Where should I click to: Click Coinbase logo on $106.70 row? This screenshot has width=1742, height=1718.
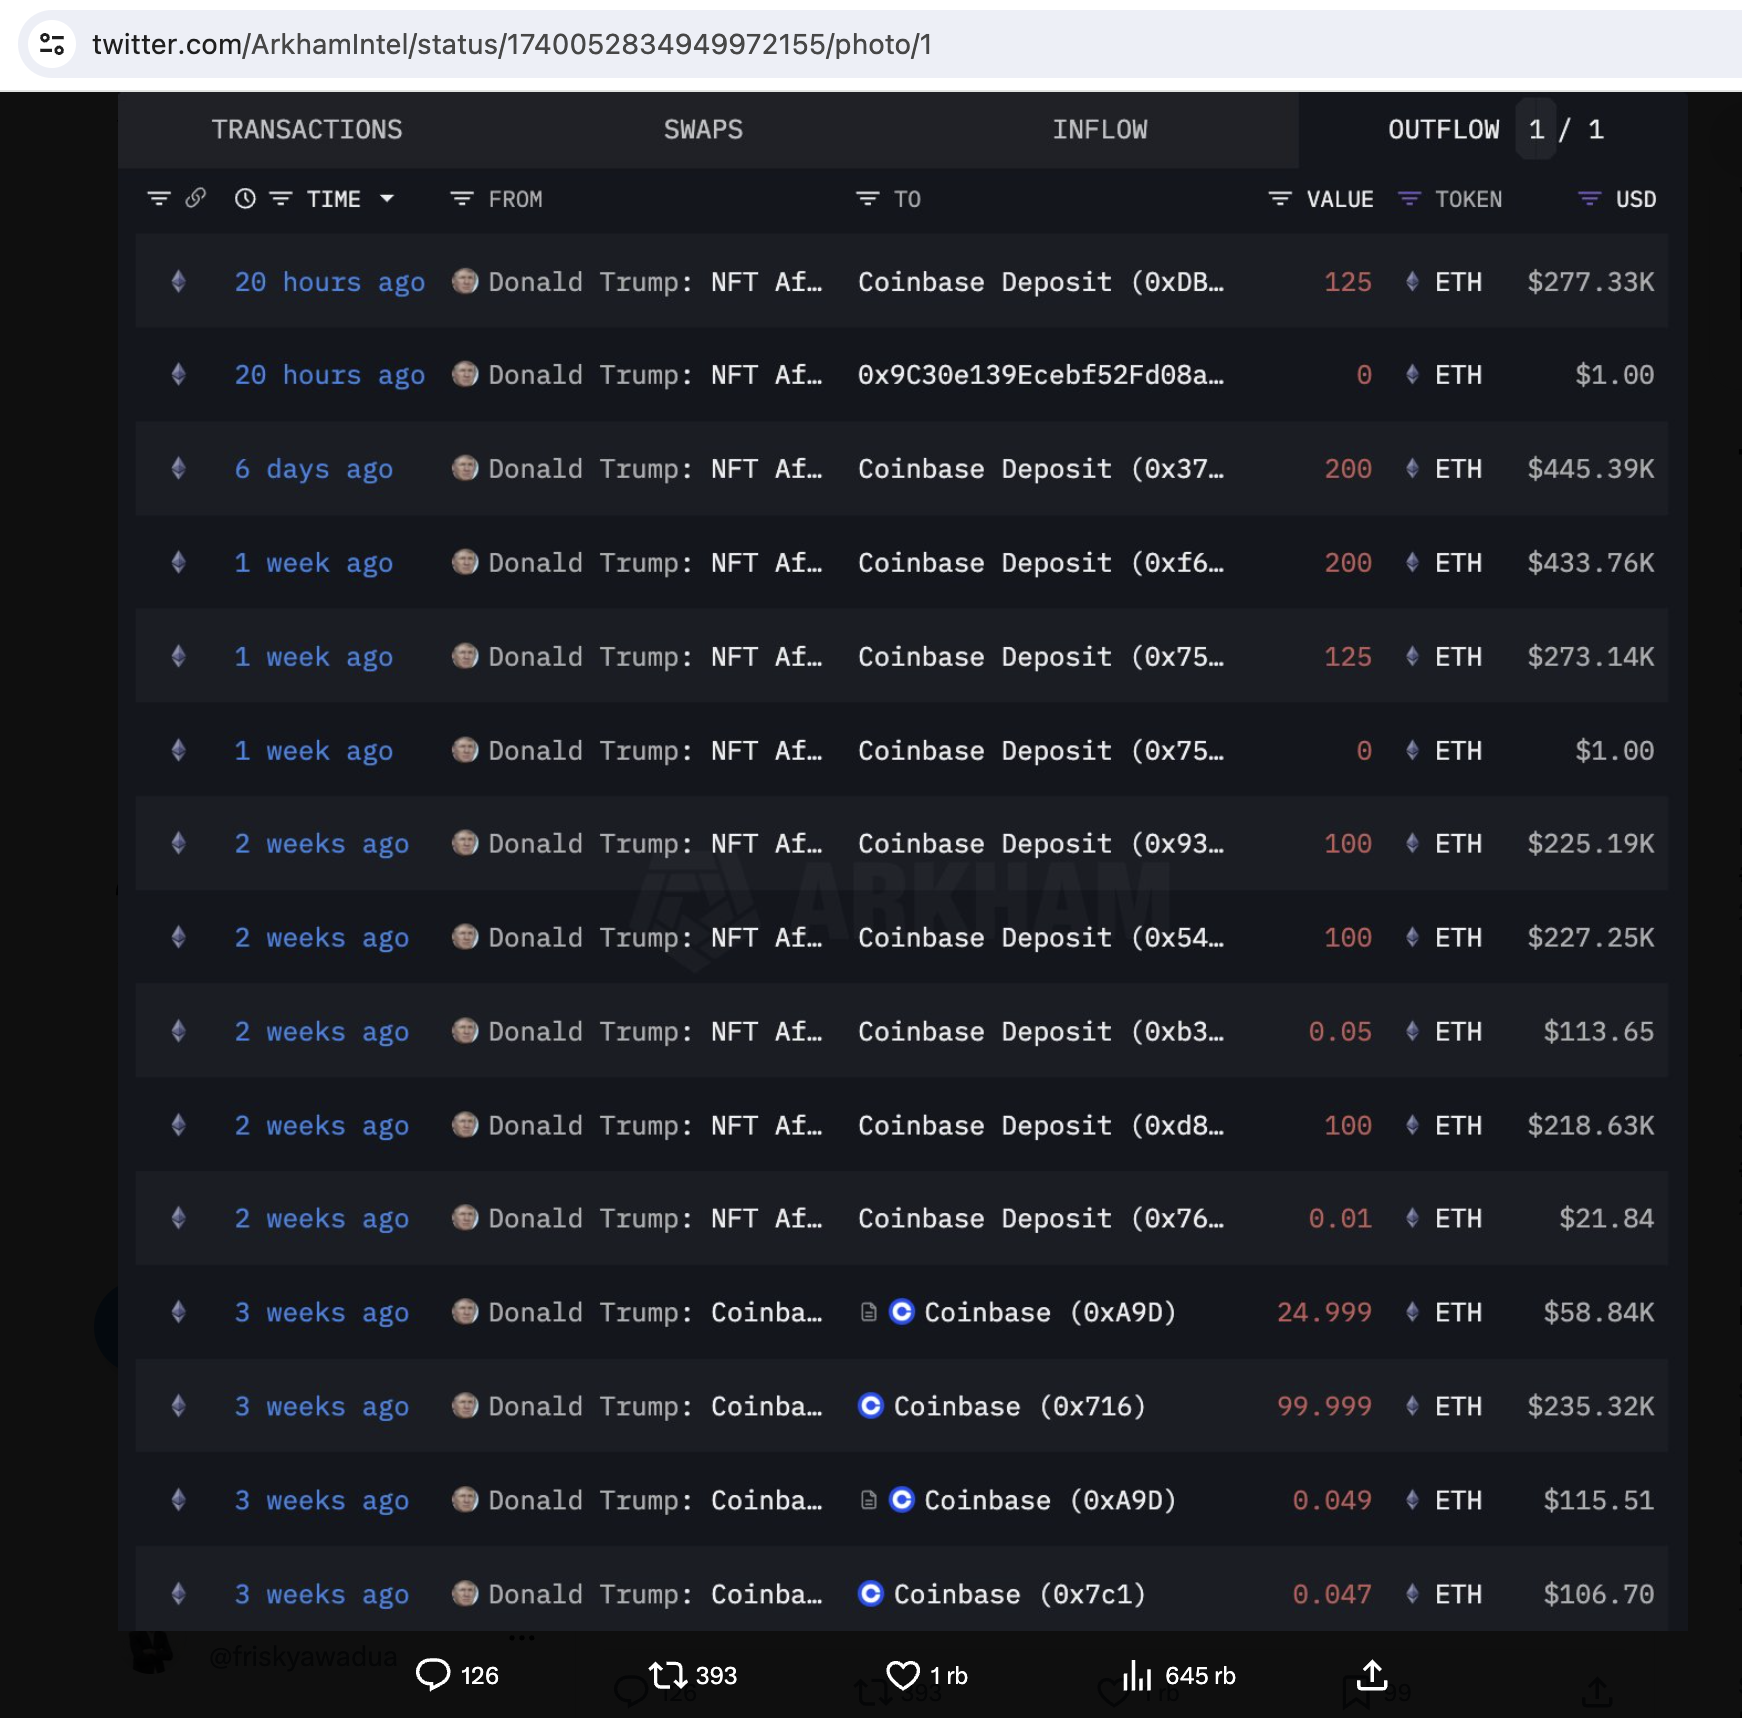click(x=871, y=1593)
